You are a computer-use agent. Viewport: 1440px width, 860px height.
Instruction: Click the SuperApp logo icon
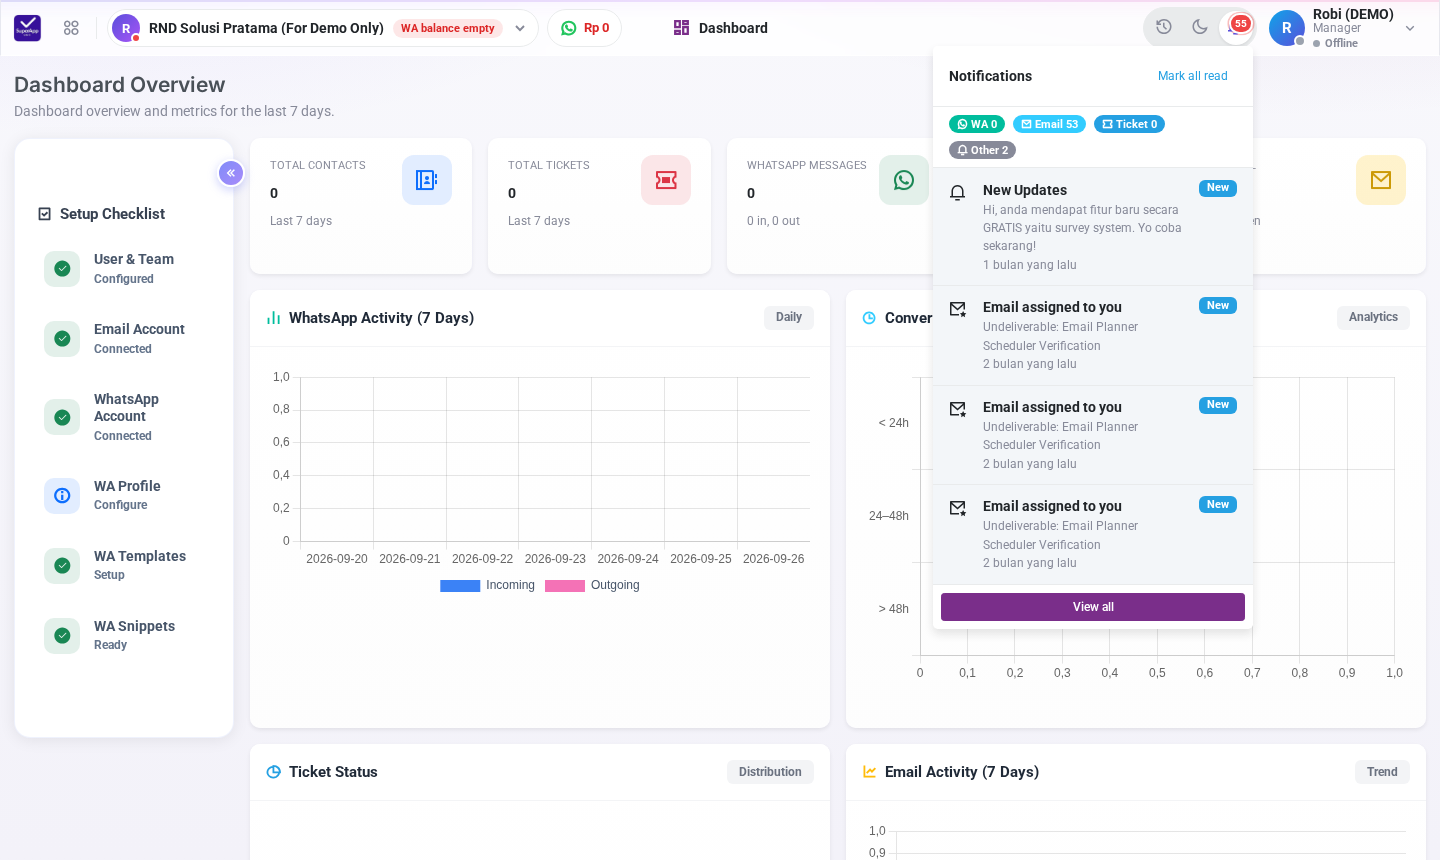point(28,28)
